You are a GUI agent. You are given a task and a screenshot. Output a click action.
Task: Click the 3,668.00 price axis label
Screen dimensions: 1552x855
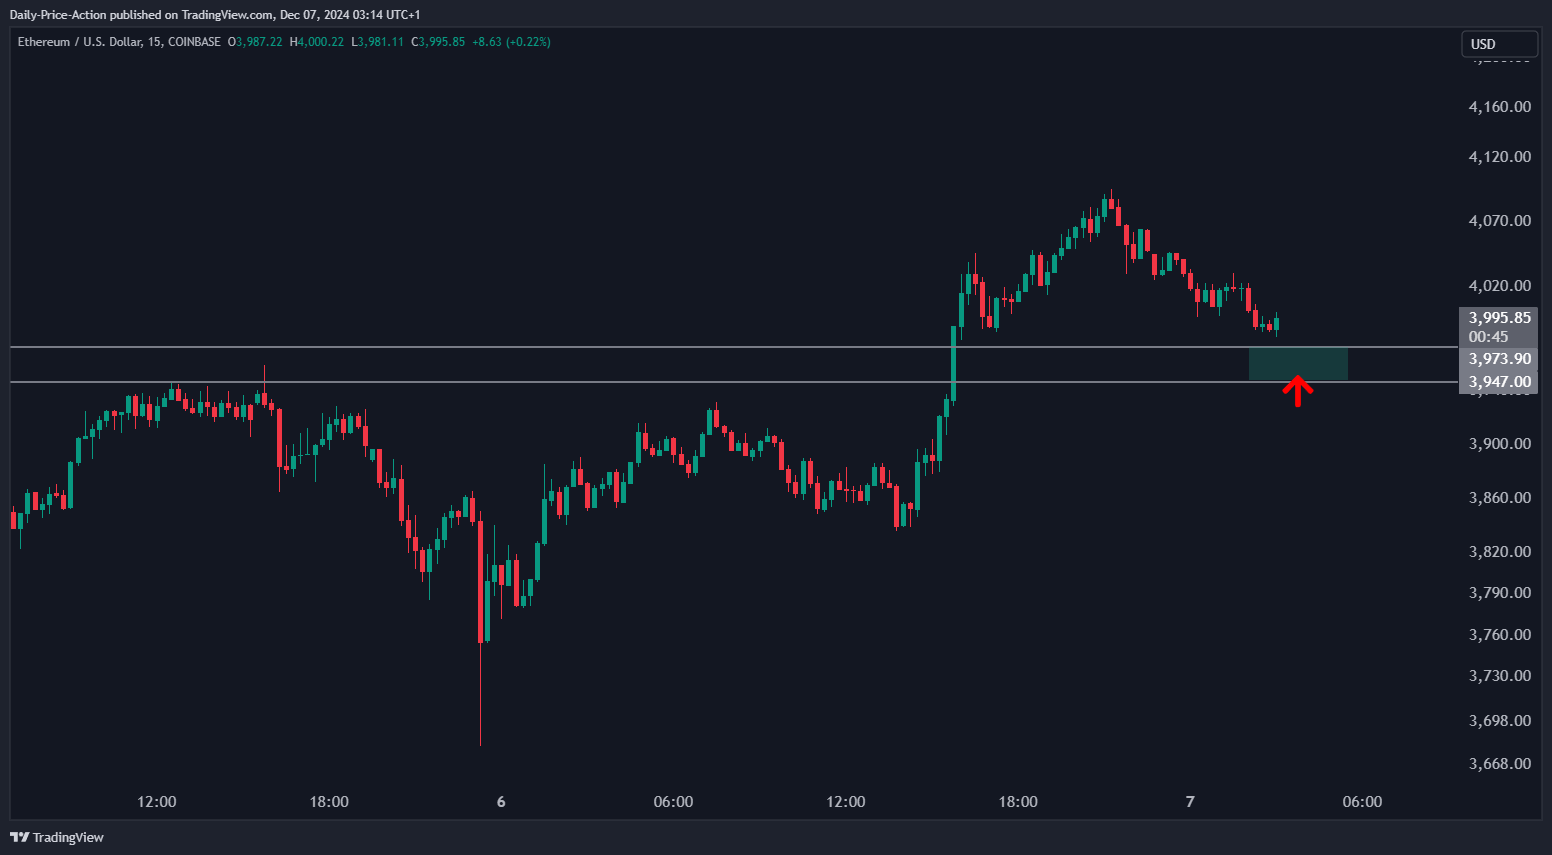coord(1499,764)
